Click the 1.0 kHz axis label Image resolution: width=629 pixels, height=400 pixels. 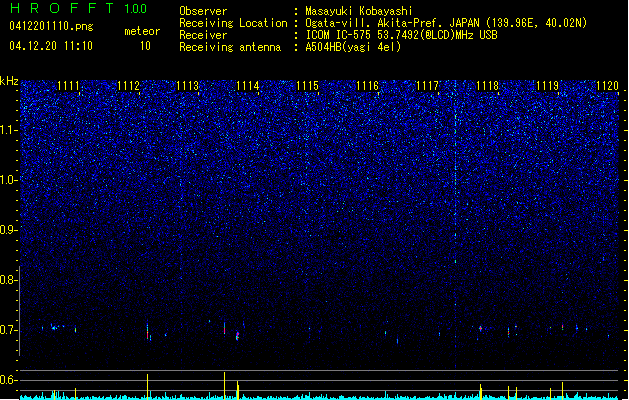8,180
